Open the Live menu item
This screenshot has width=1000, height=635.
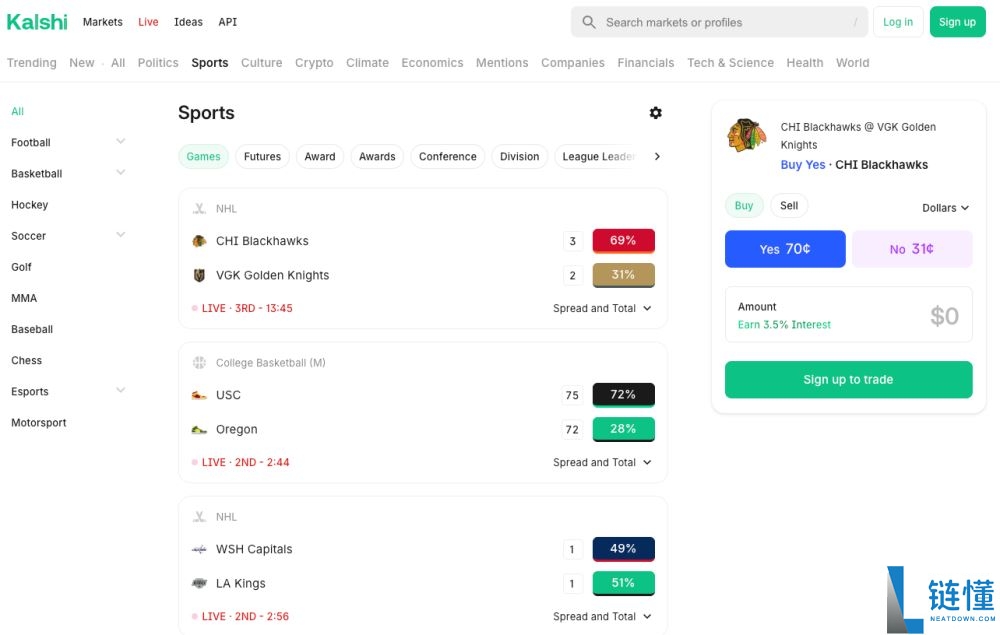pyautogui.click(x=148, y=22)
